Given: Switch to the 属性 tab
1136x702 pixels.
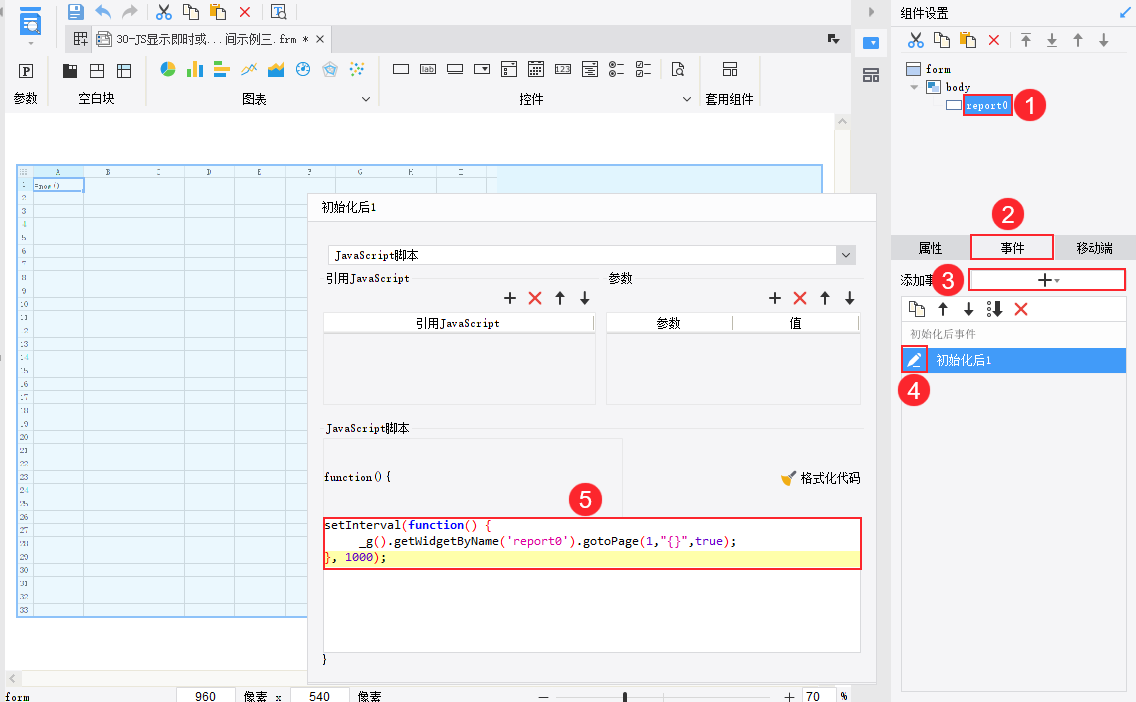Looking at the screenshot, I should (930, 248).
